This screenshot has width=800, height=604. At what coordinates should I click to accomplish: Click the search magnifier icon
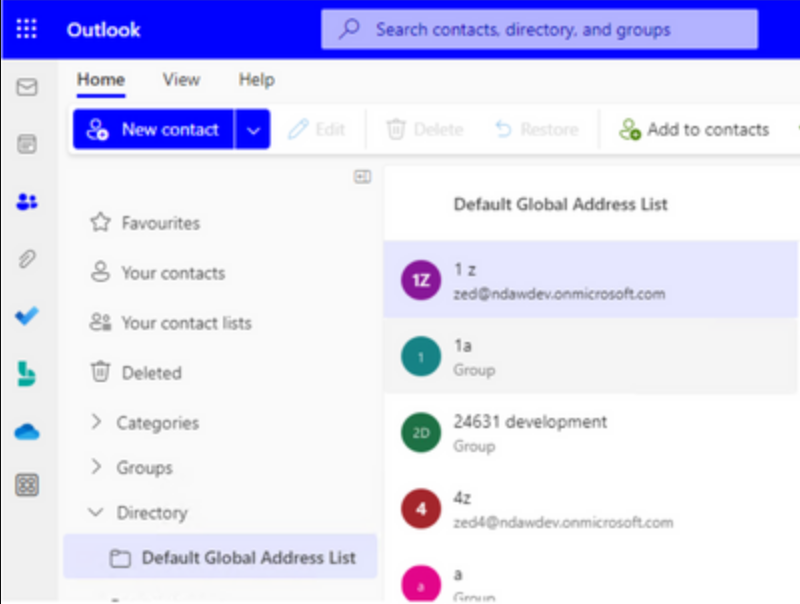coord(347,31)
